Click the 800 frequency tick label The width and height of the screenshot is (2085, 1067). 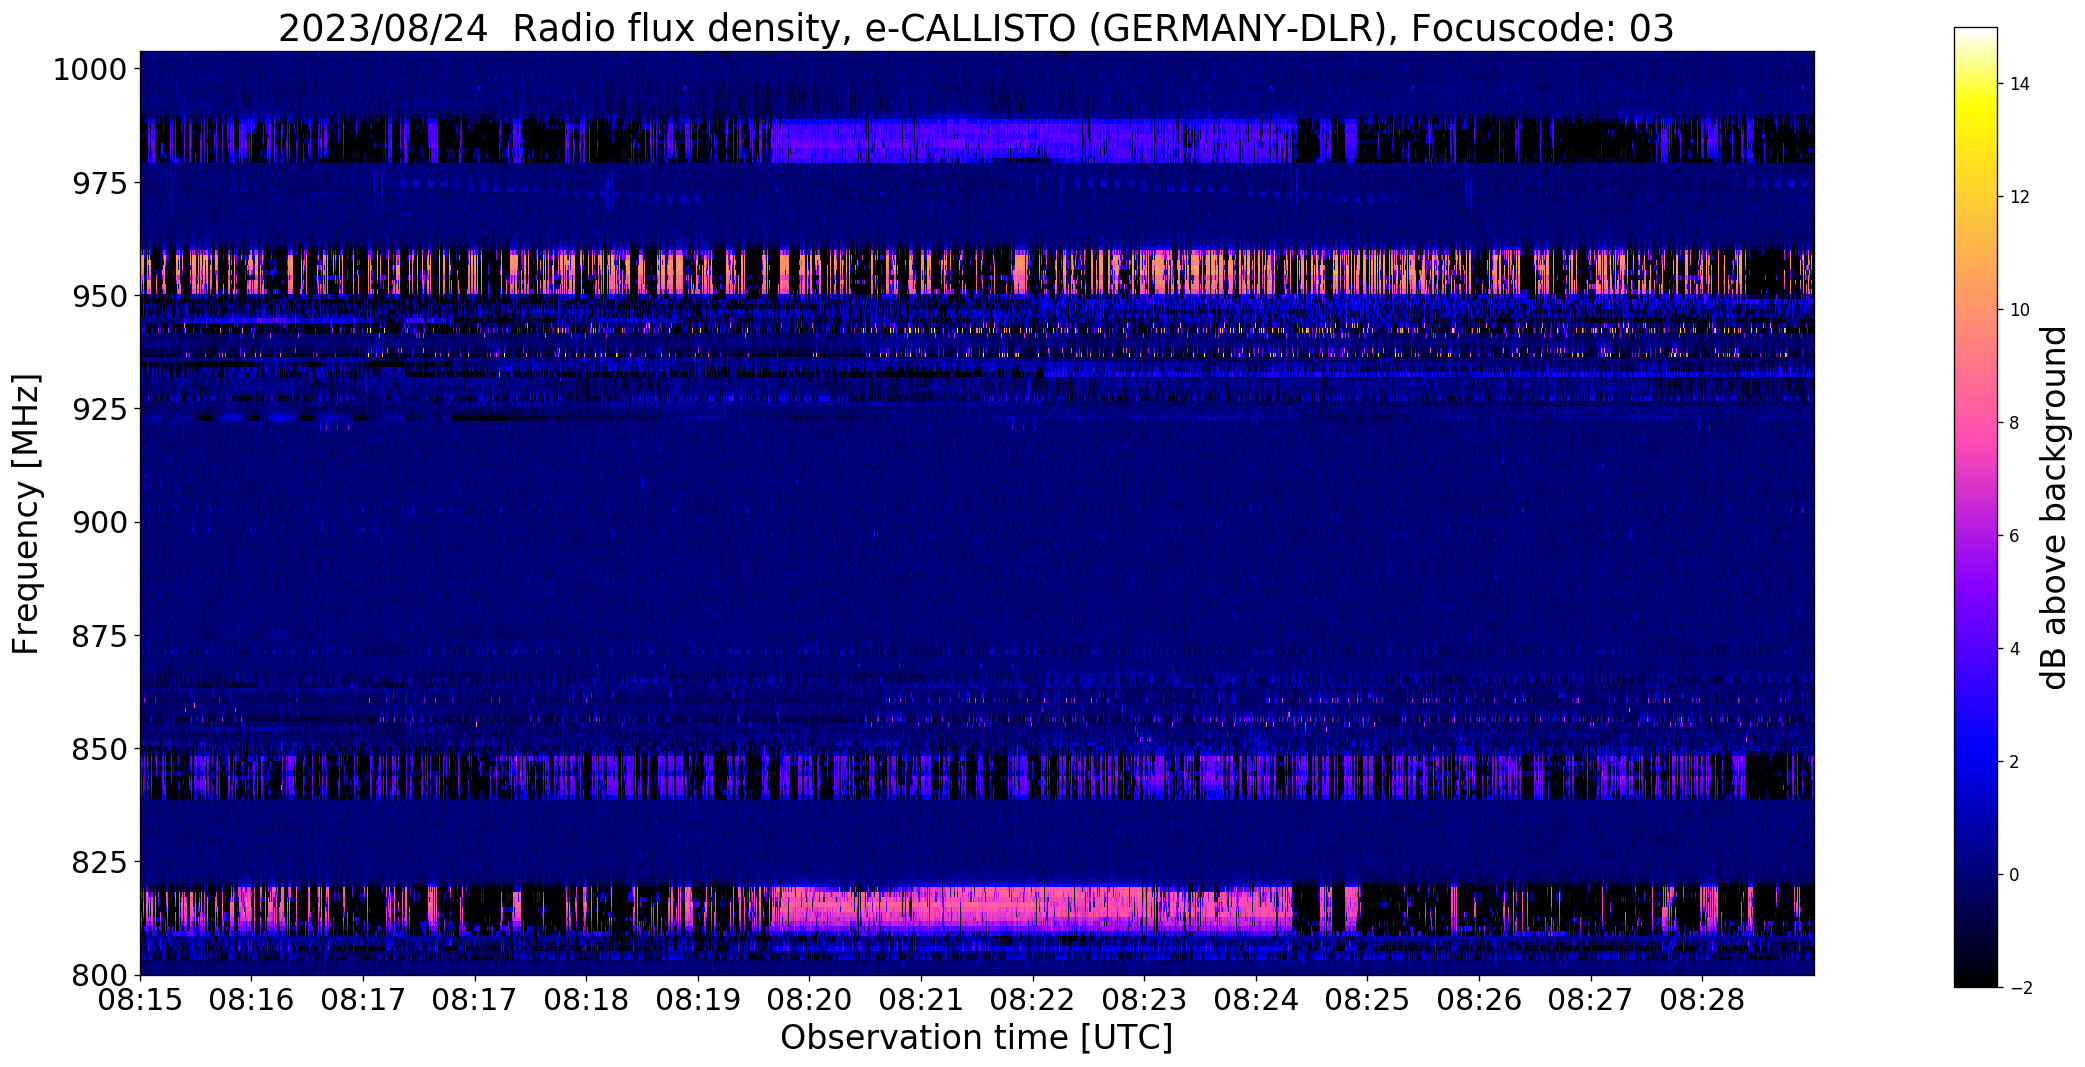point(99,975)
